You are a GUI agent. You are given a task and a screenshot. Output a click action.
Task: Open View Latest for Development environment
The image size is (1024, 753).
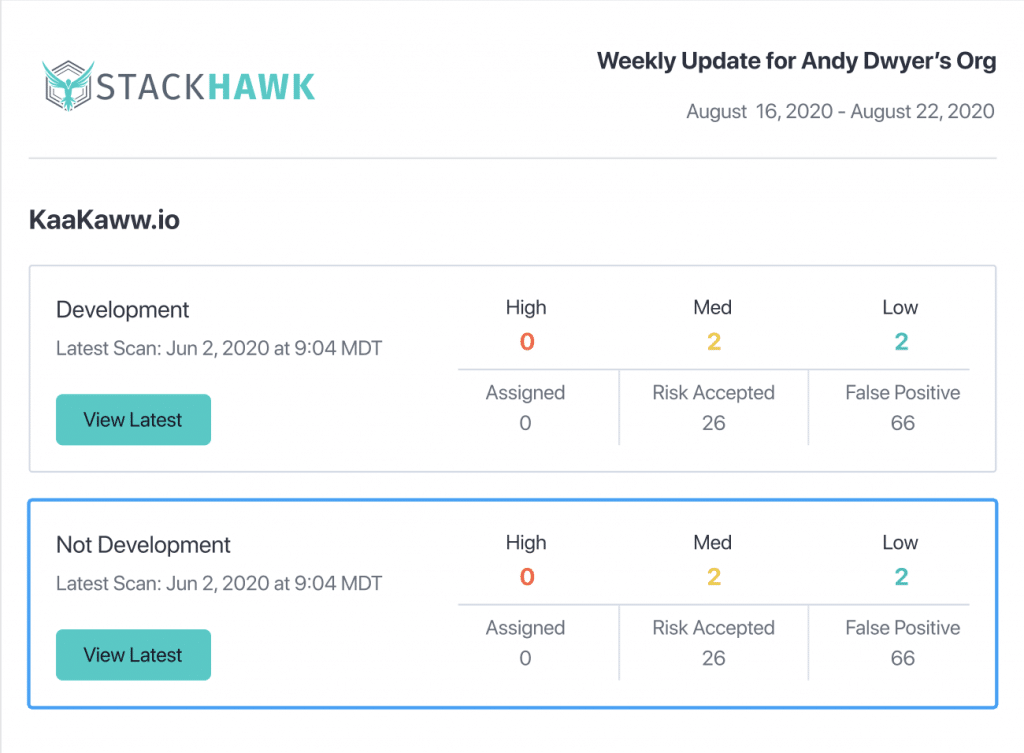[x=133, y=419]
